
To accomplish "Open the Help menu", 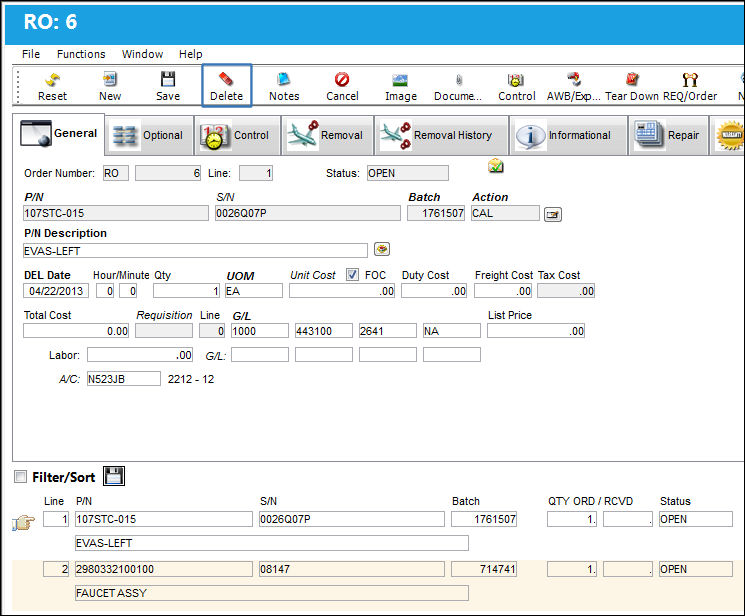I will [191, 54].
